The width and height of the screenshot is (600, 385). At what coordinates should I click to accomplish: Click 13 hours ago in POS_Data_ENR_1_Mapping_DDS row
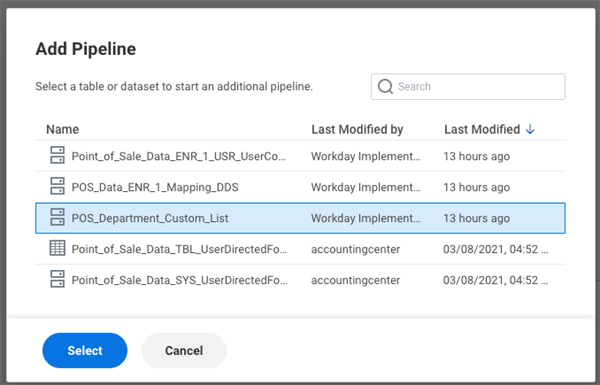(476, 187)
